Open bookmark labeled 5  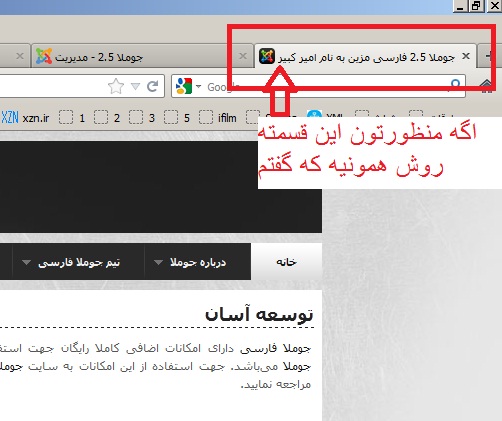[177, 118]
